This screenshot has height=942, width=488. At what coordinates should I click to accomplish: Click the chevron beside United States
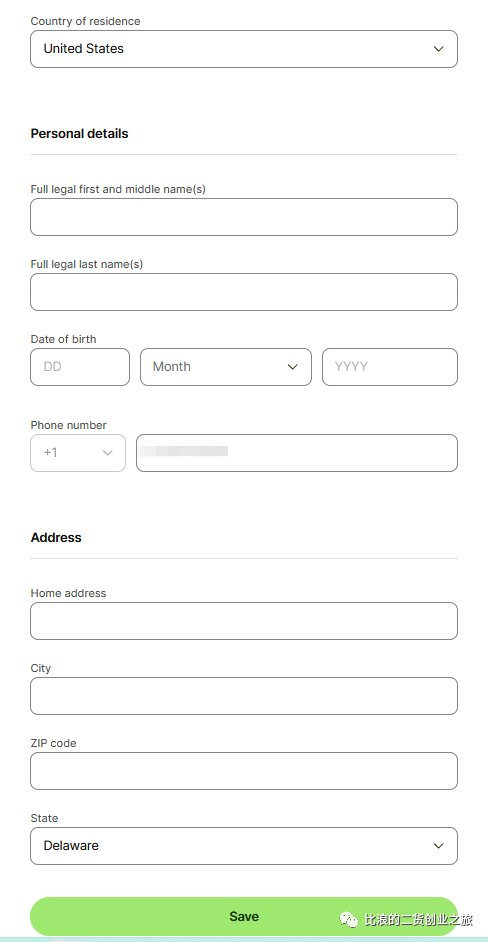click(x=439, y=49)
